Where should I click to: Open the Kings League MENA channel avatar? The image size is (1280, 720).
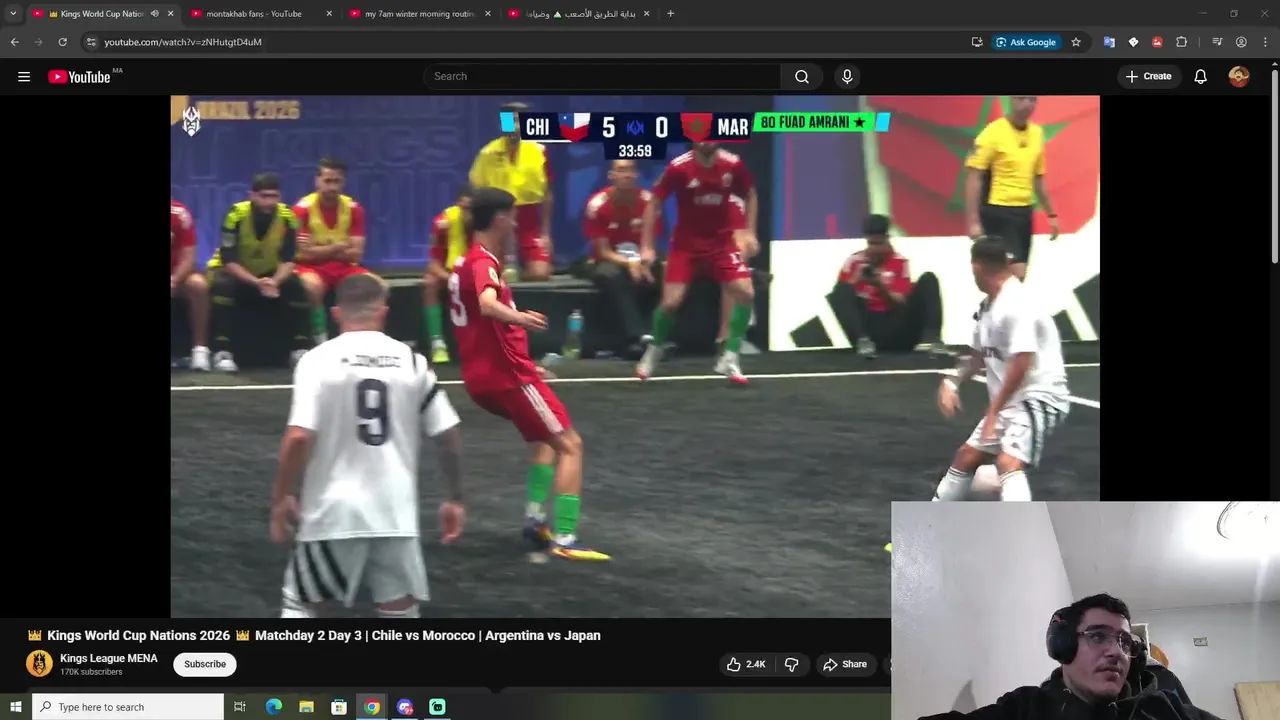[x=39, y=664]
